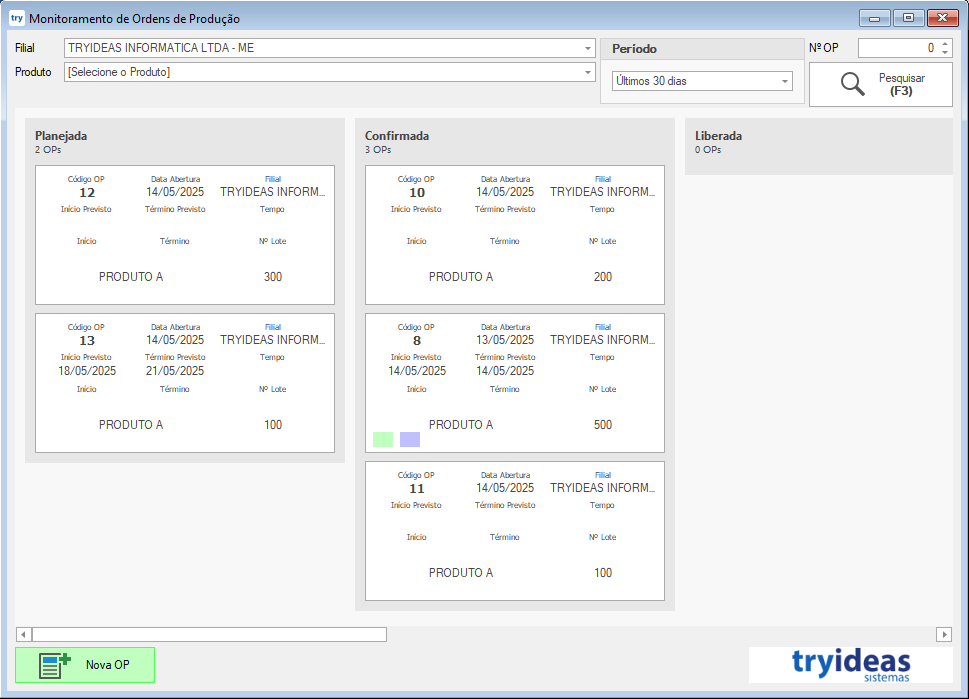969x699 pixels.
Task: Minimize the Monitoramento window
Action: click(x=874, y=18)
